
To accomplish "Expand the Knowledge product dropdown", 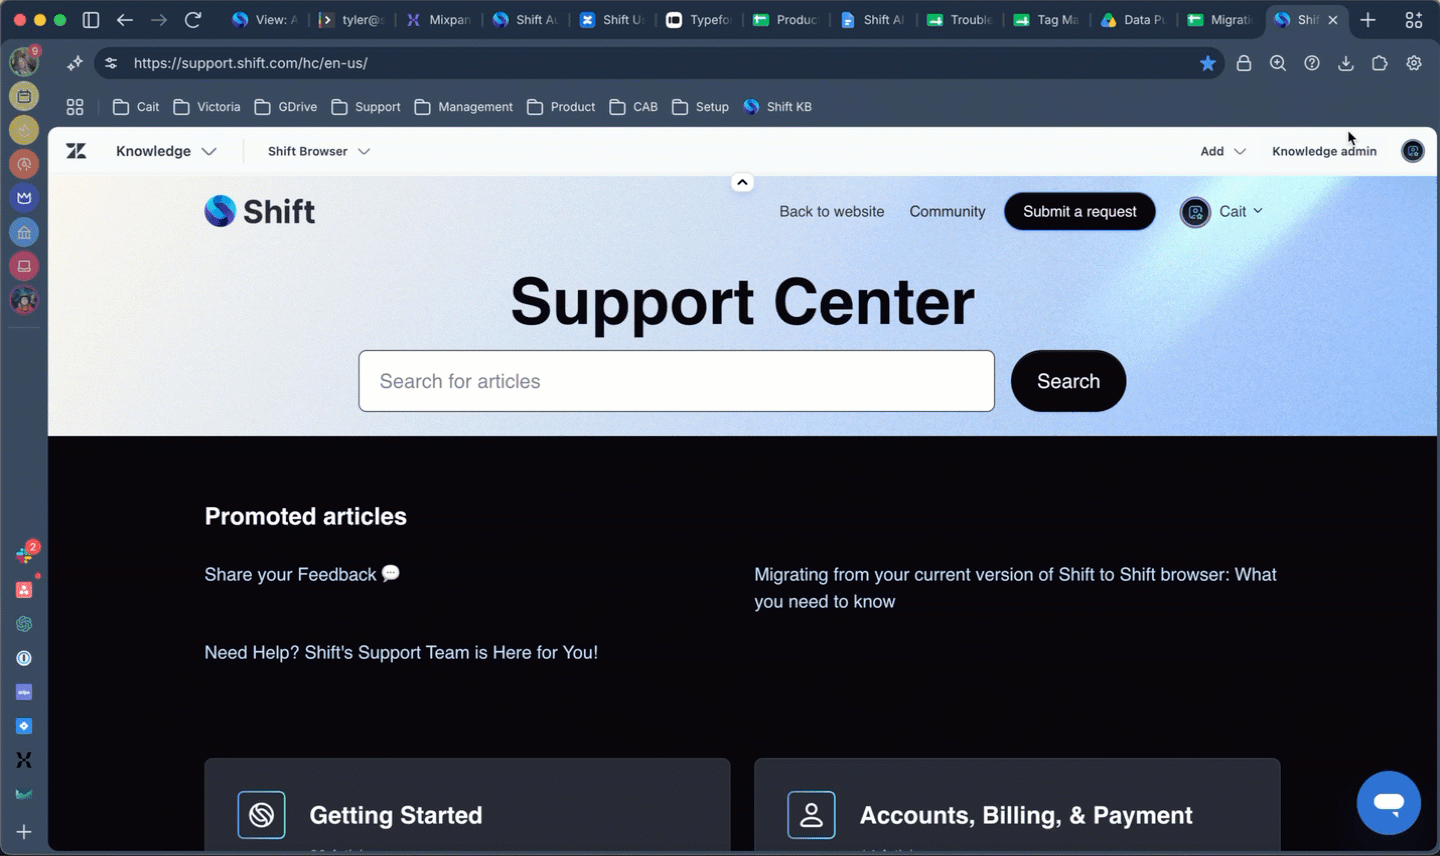I will (166, 151).
